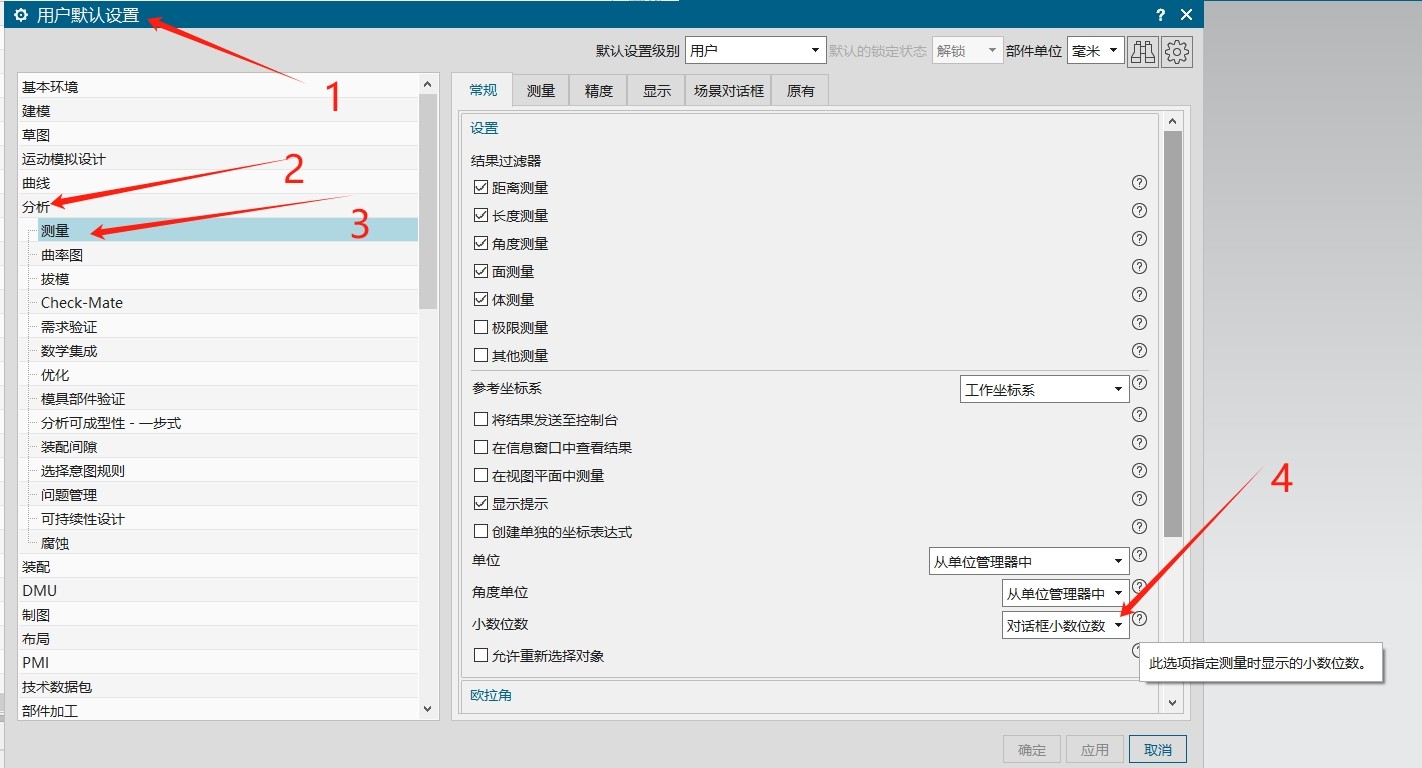Viewport: 1422px width, 768px height.
Task: Switch to the 原有 tab
Action: [x=801, y=91]
